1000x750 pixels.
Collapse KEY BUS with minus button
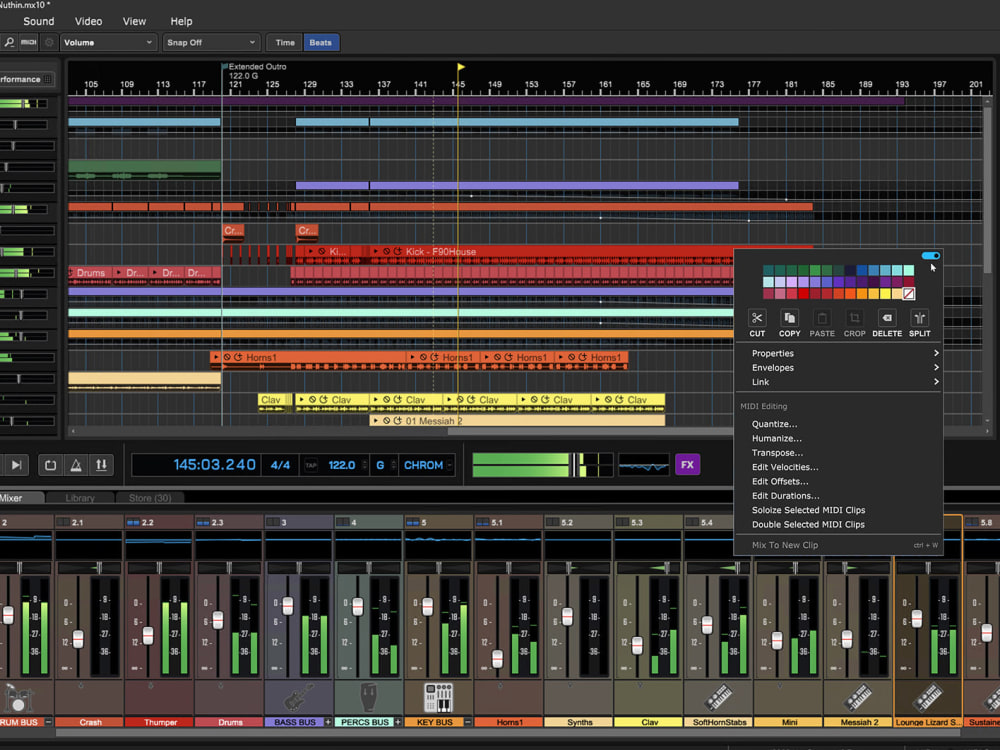(x=468, y=723)
